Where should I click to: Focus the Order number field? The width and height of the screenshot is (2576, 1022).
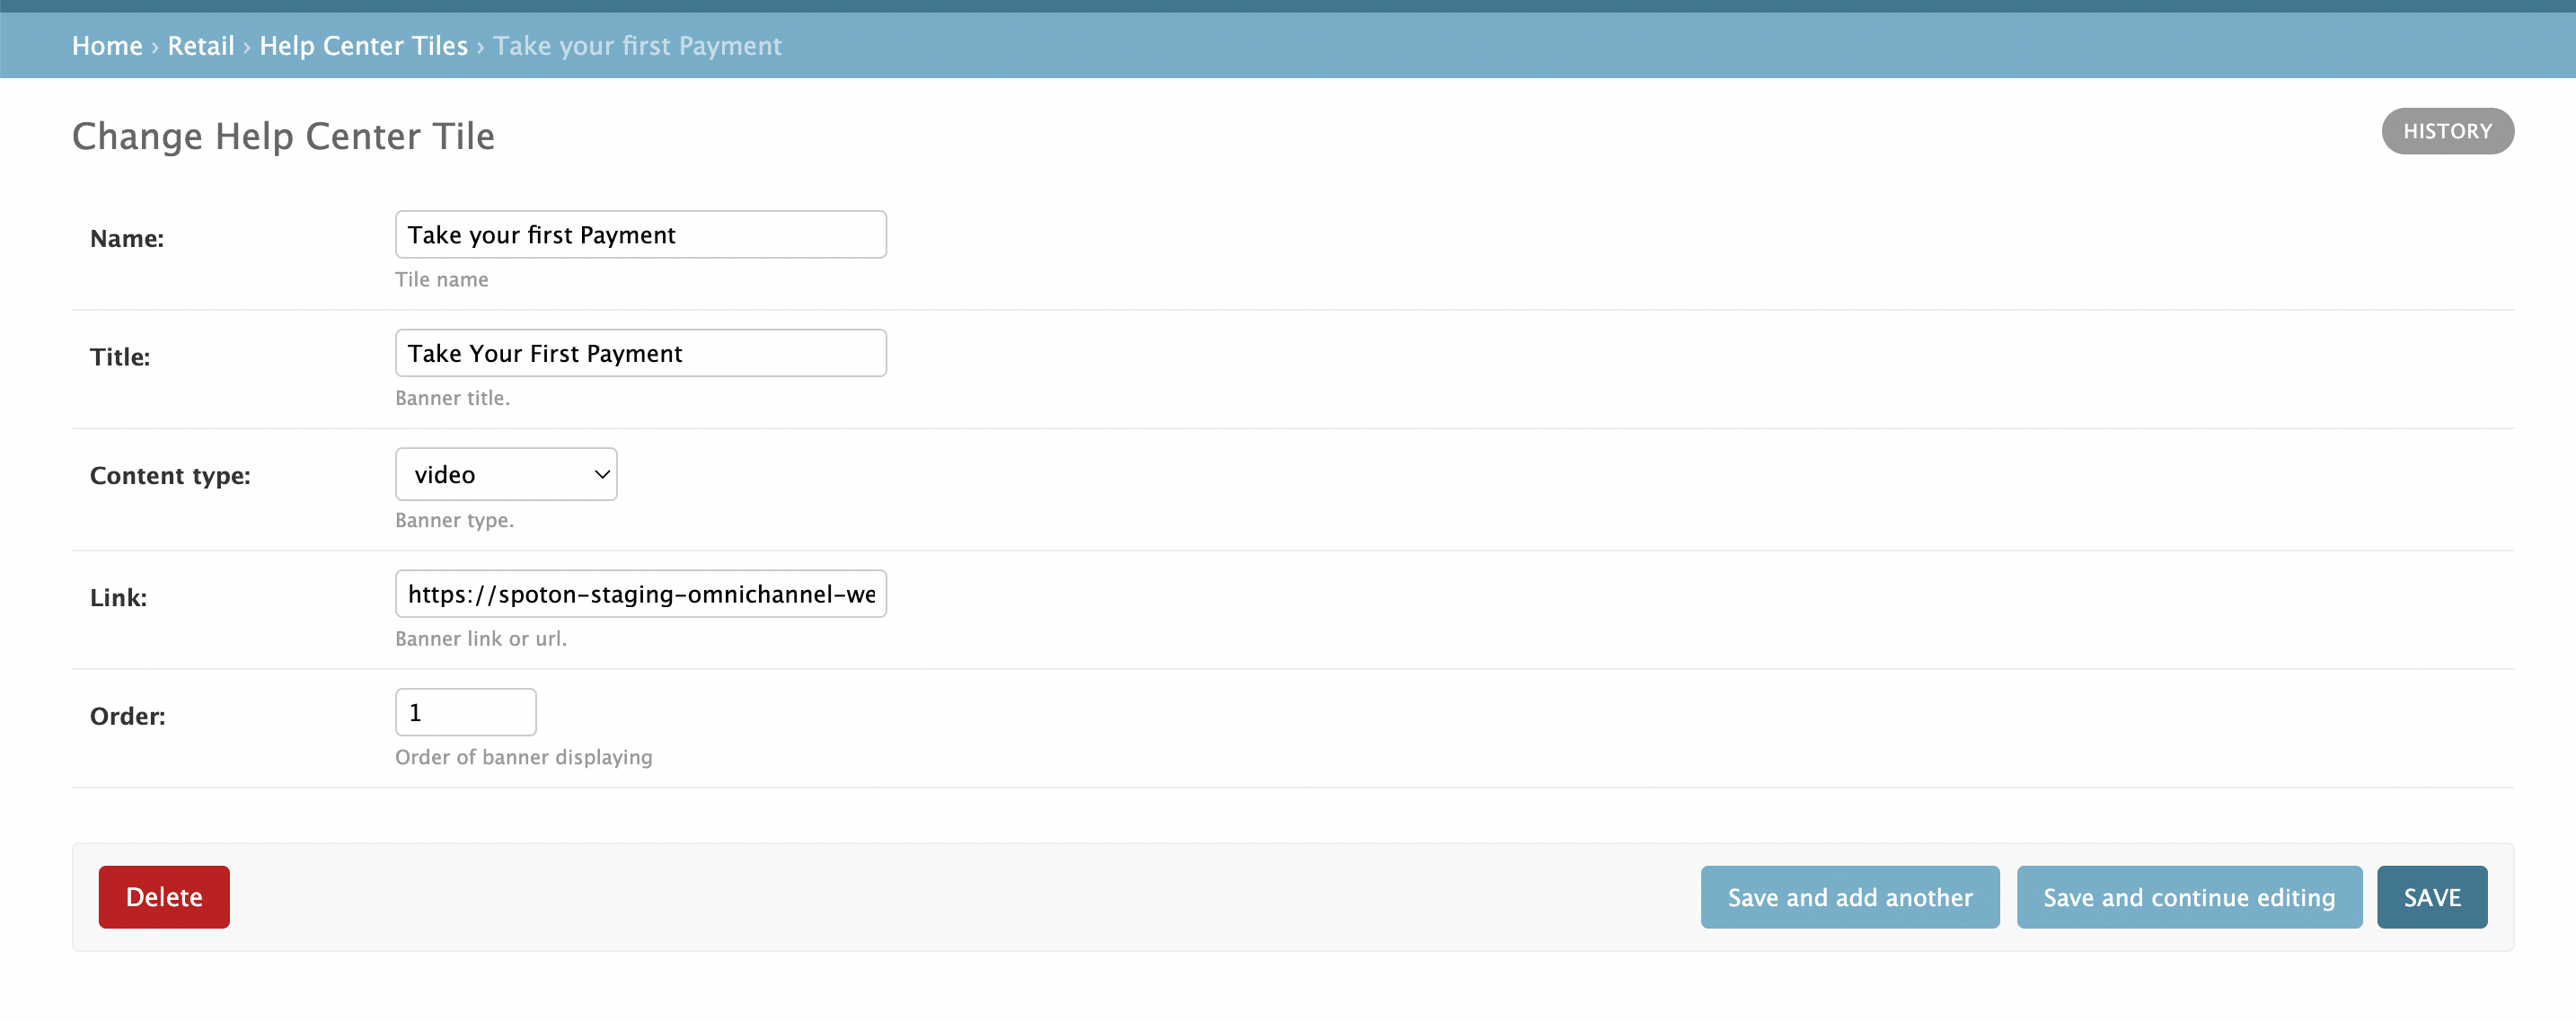coord(466,712)
